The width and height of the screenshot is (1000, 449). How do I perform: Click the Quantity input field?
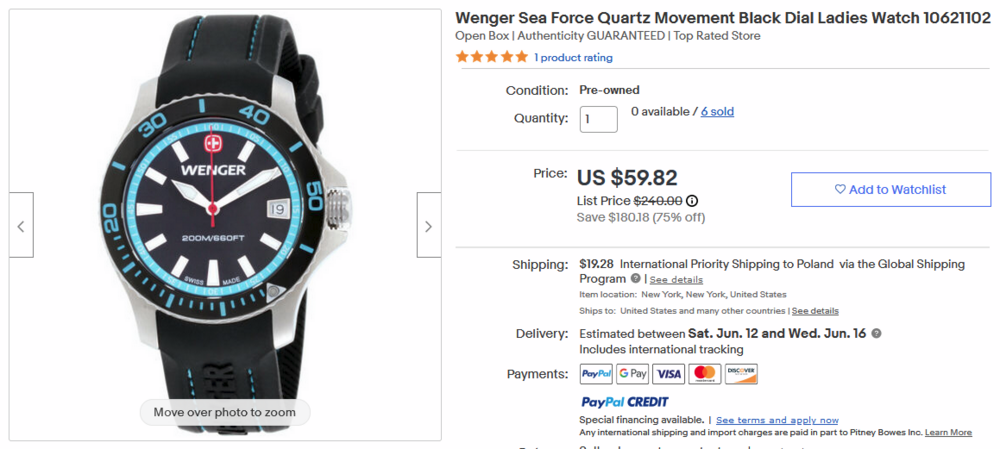click(599, 119)
